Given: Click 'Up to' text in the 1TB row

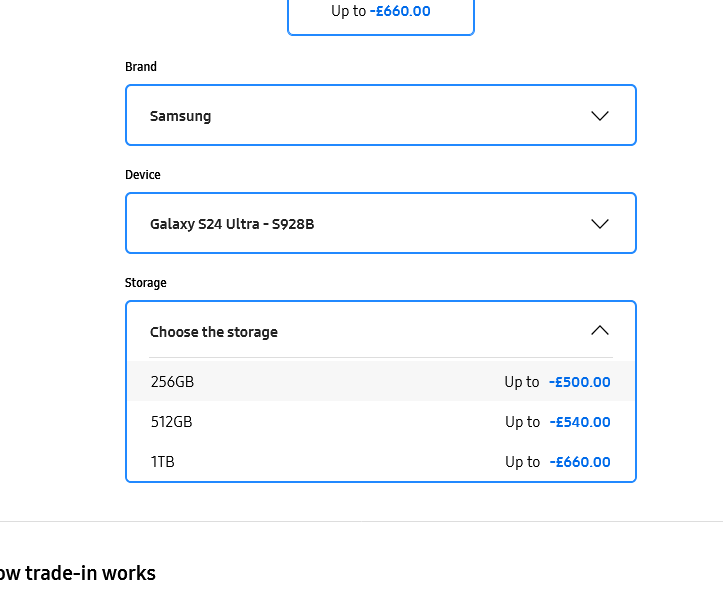Looking at the screenshot, I should (x=522, y=462).
